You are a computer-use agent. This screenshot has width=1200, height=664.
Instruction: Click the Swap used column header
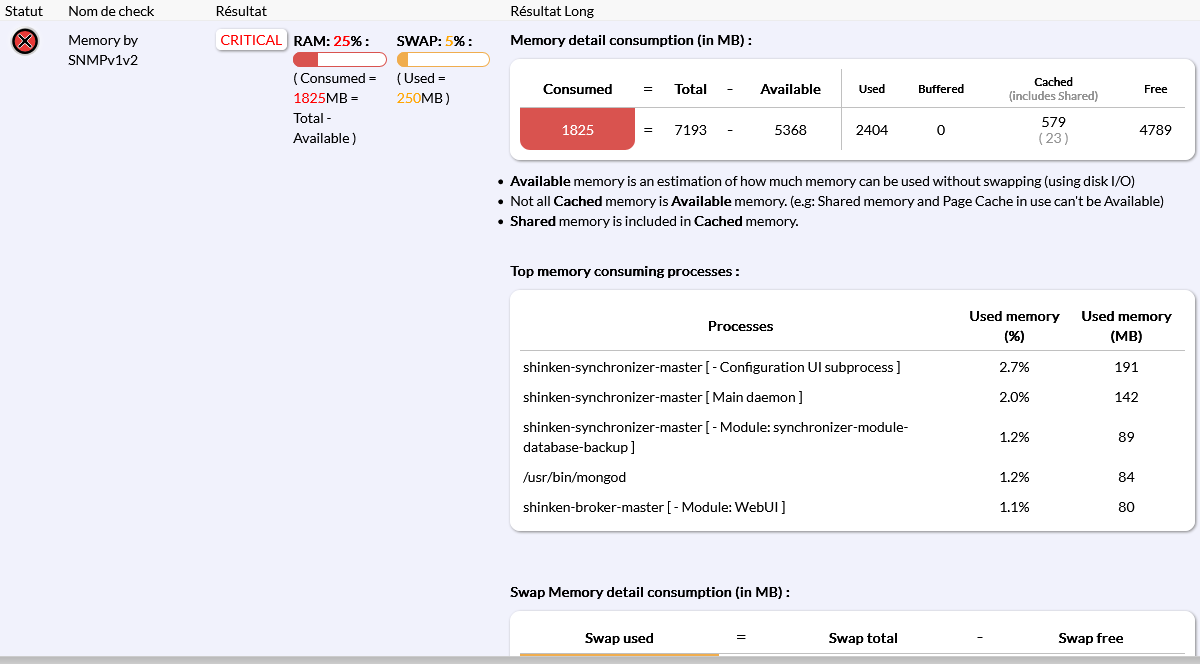[619, 638]
